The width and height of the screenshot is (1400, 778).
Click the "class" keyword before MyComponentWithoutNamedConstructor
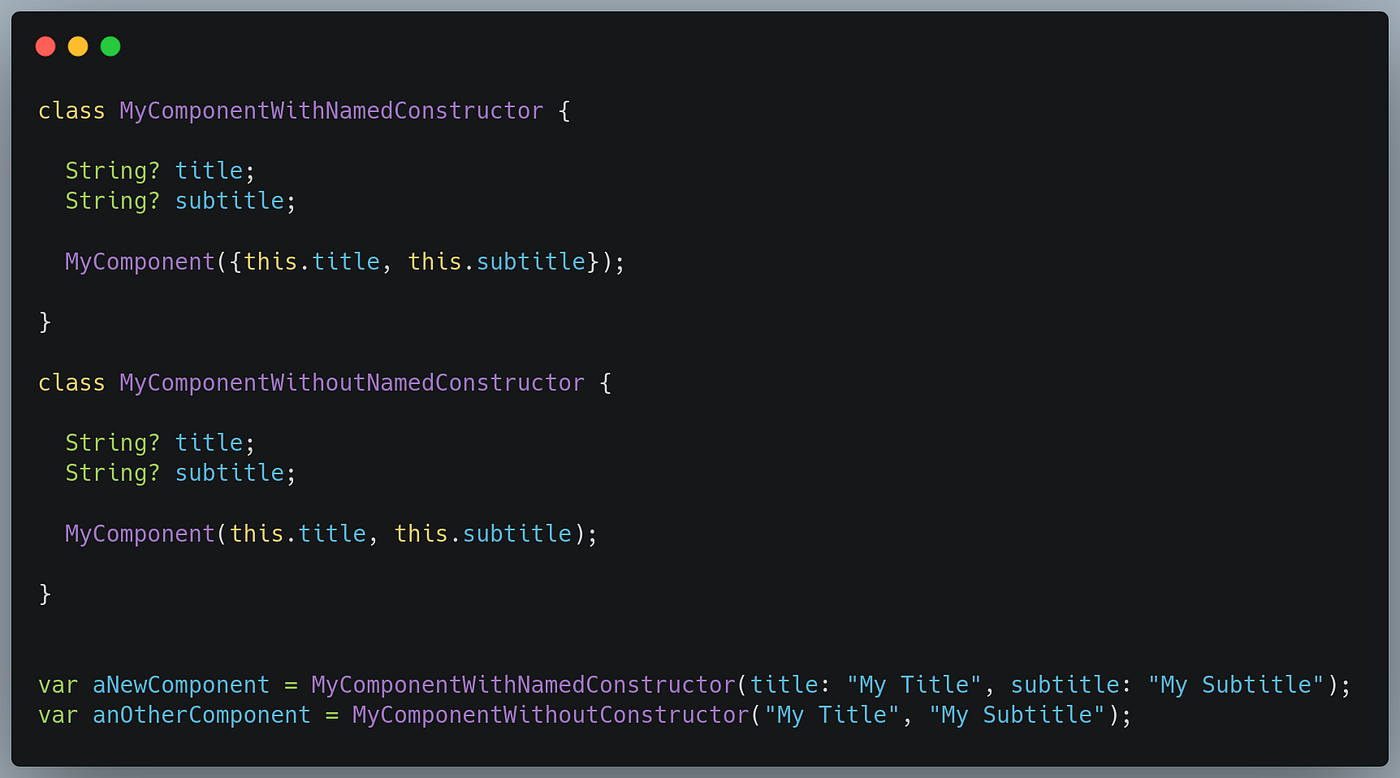72,382
